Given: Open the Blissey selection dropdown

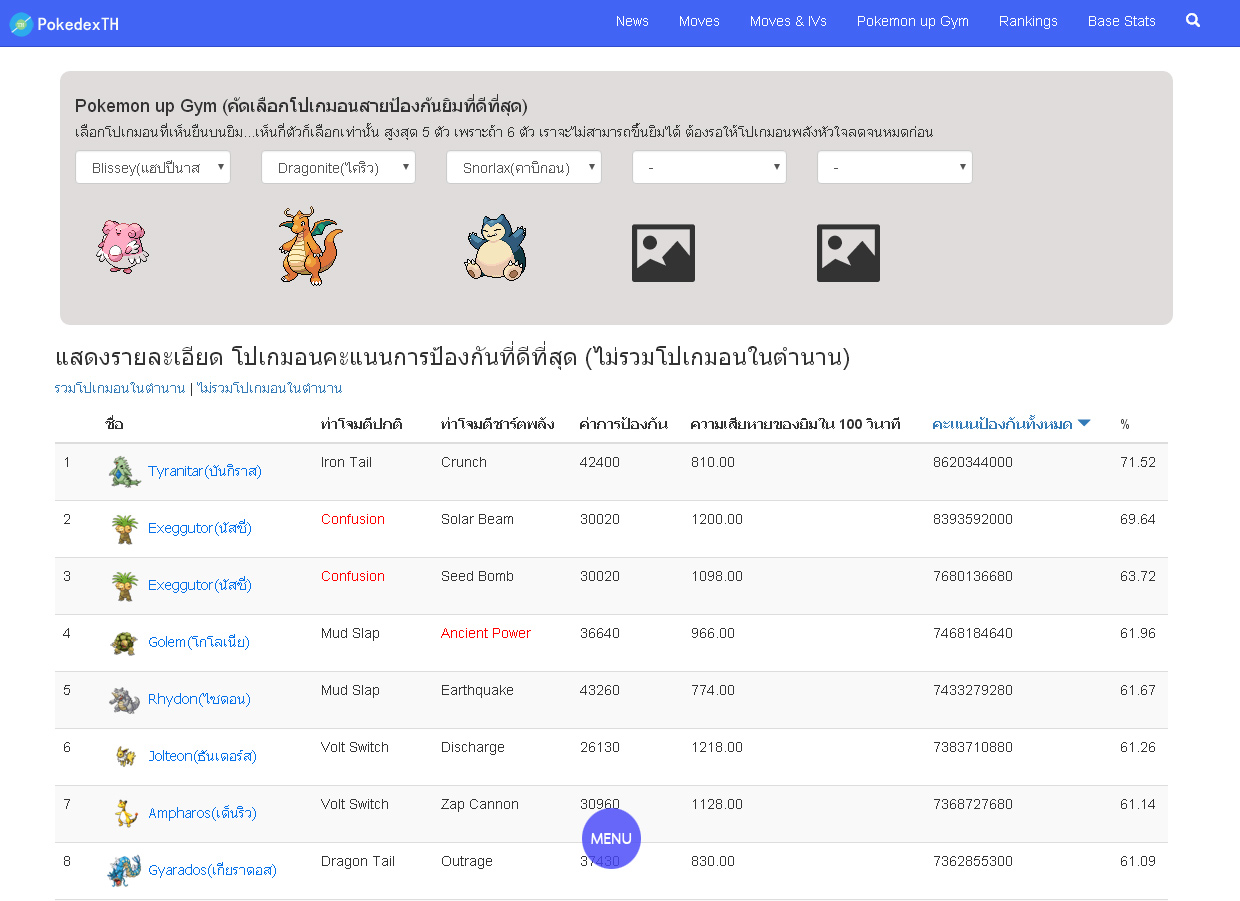Looking at the screenshot, I should coord(153,167).
